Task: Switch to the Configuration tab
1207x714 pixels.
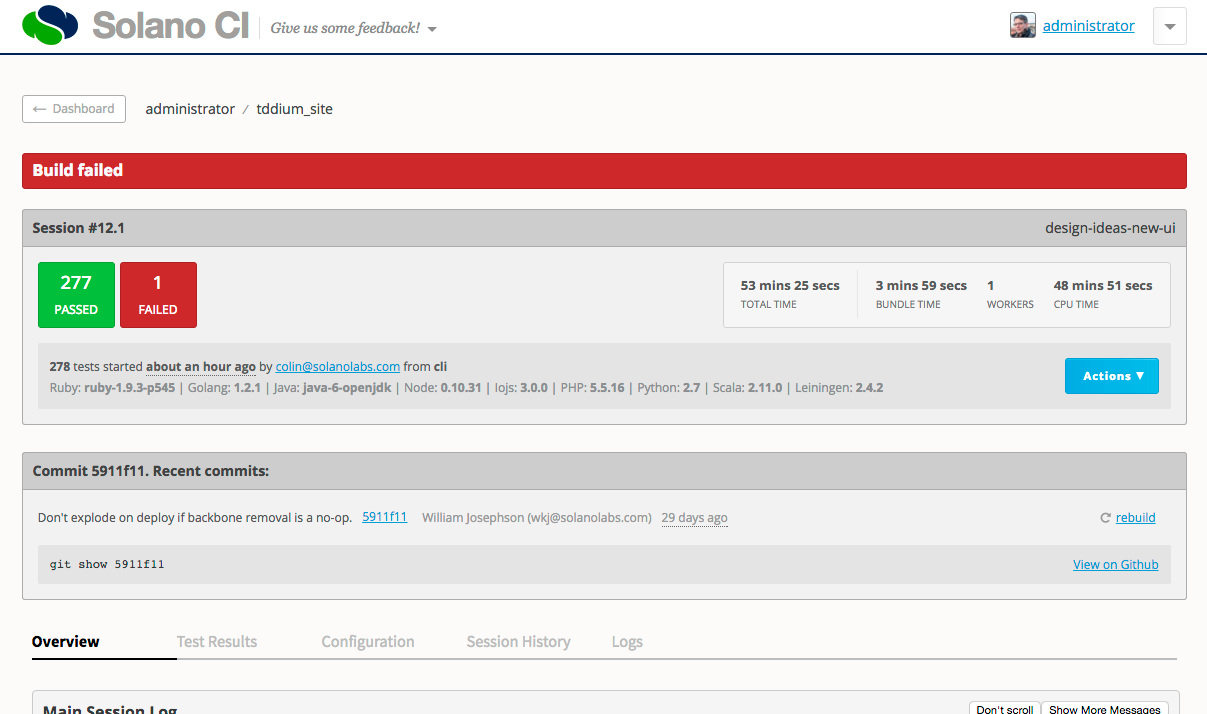Action: click(368, 642)
